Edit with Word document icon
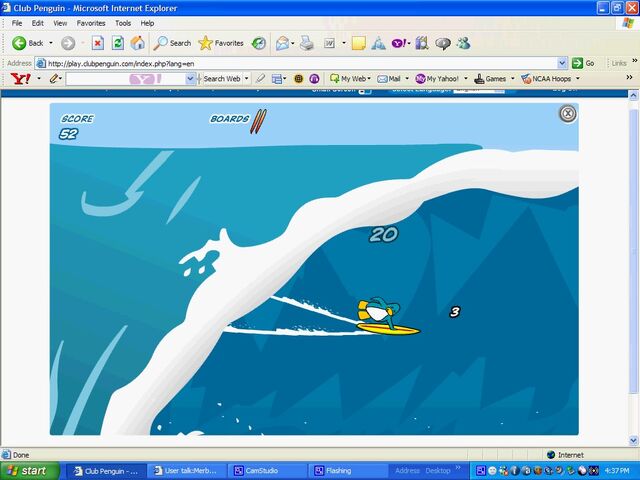Image resolution: width=640 pixels, height=480 pixels. pyautogui.click(x=329, y=43)
